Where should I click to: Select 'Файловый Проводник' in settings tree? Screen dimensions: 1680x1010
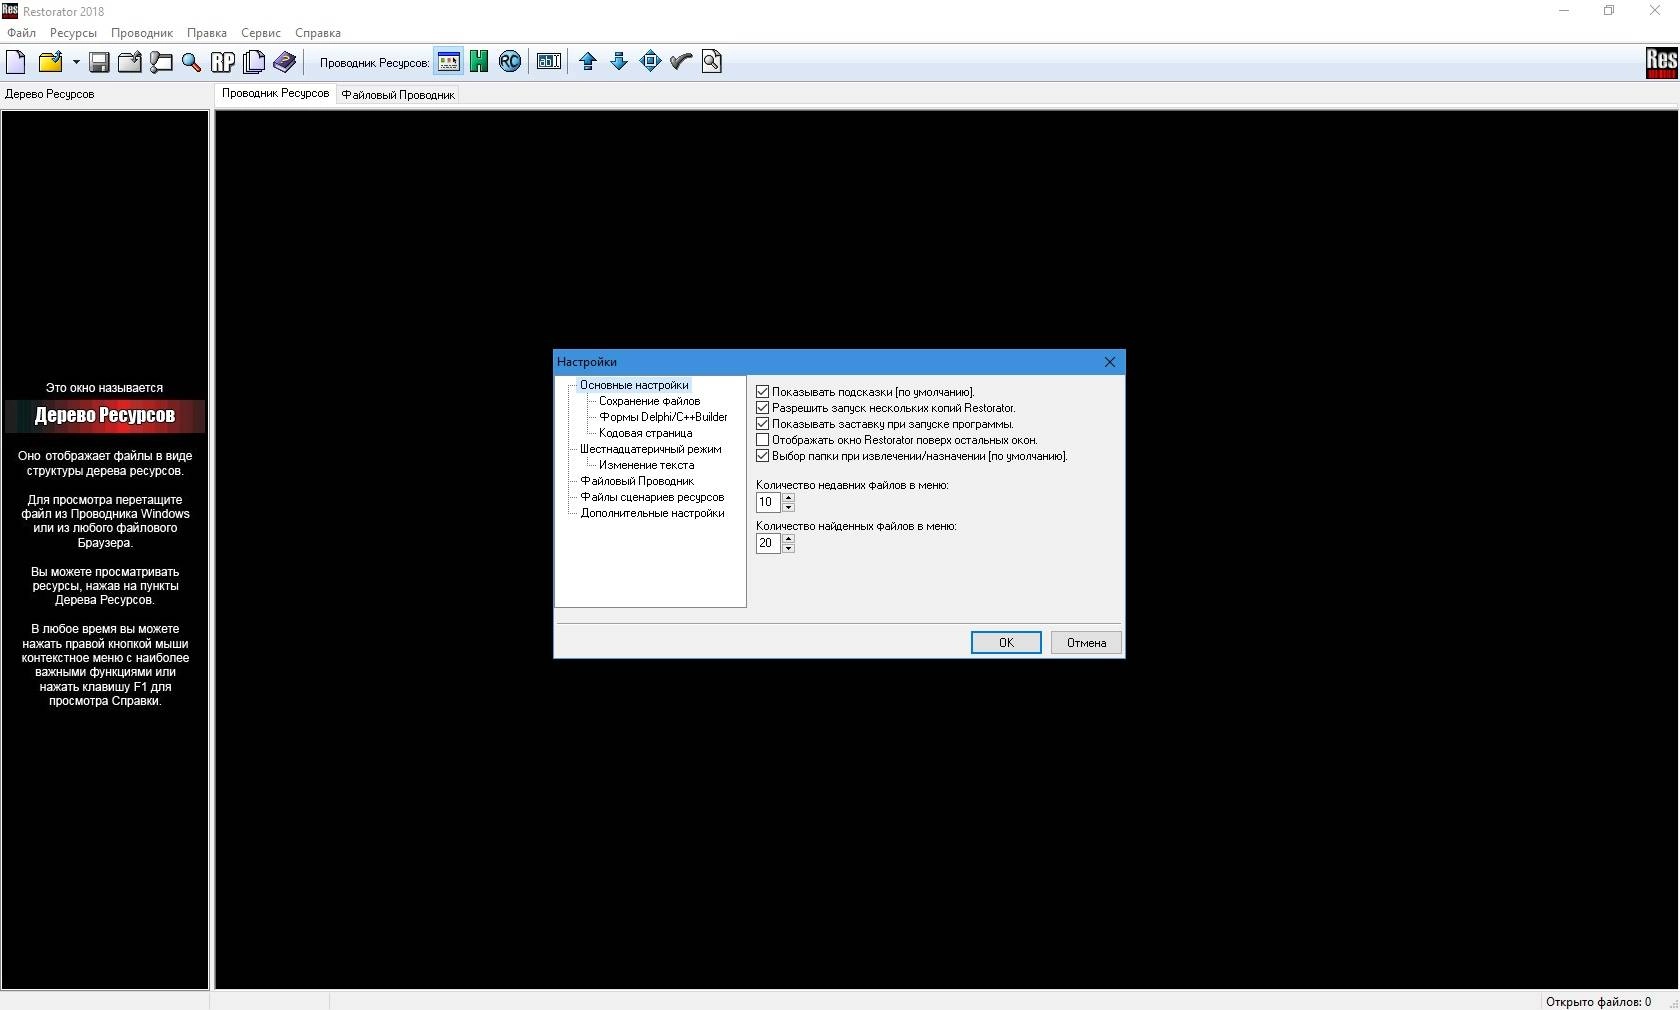[637, 481]
